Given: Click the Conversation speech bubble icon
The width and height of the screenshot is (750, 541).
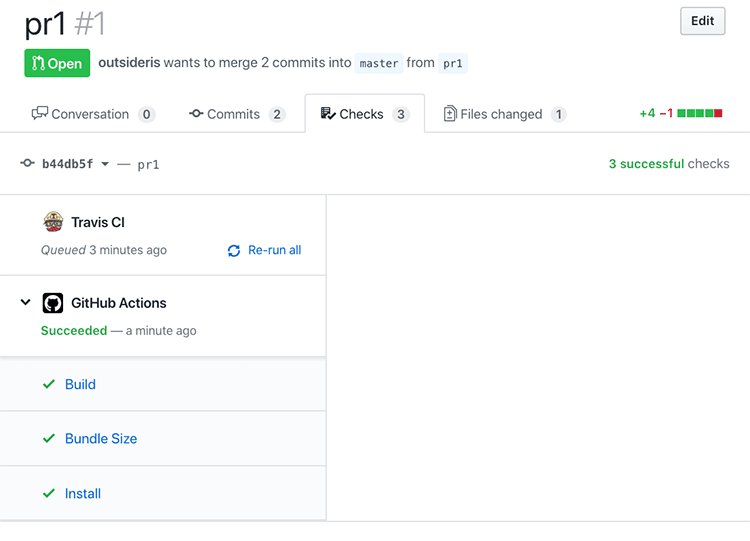Looking at the screenshot, I should click(40, 113).
